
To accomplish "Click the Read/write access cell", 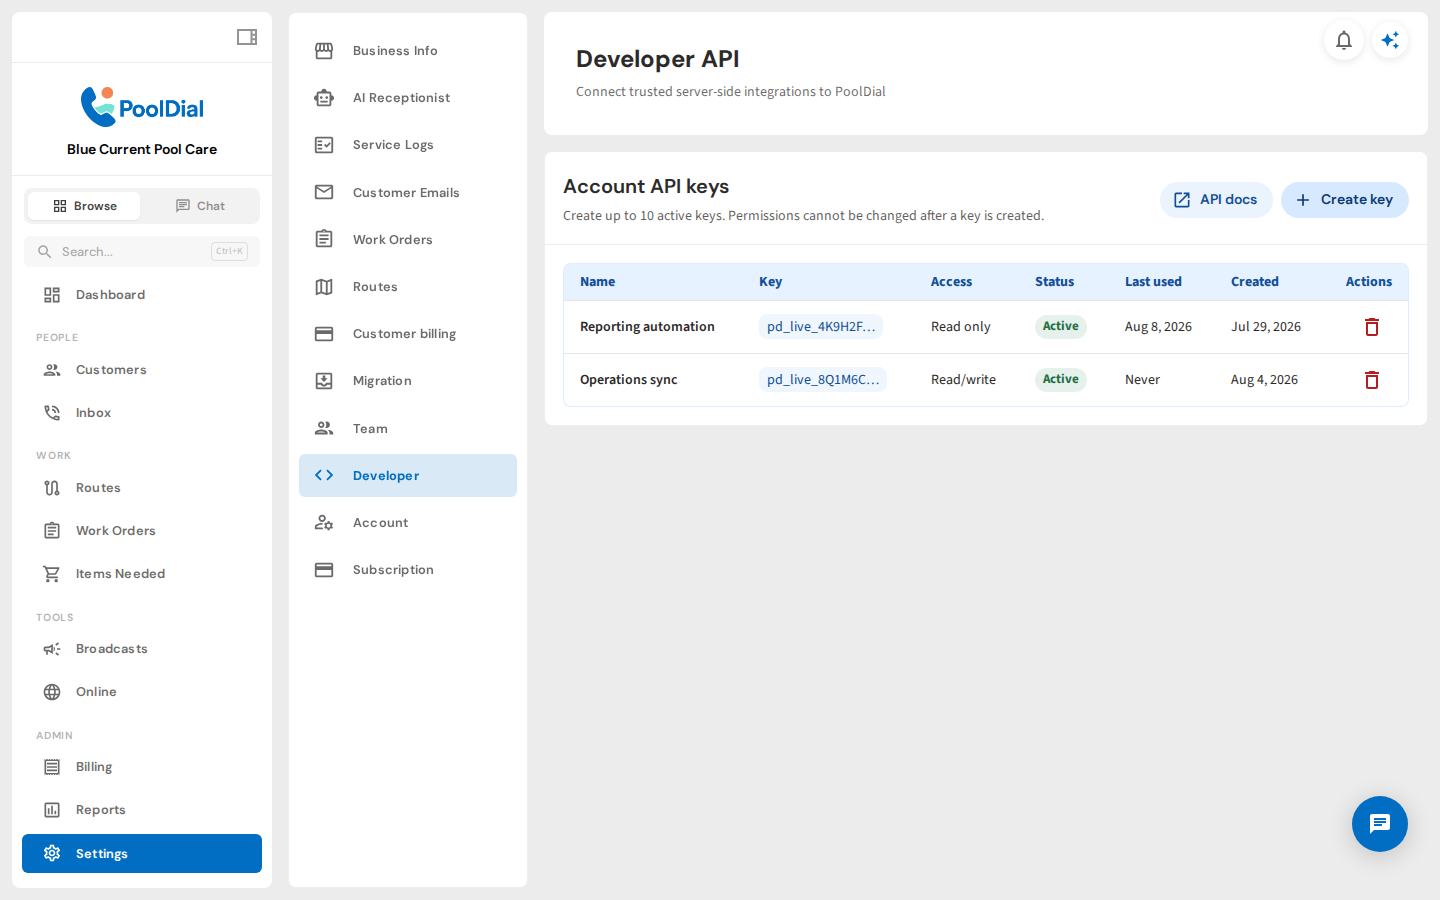I will click(963, 380).
